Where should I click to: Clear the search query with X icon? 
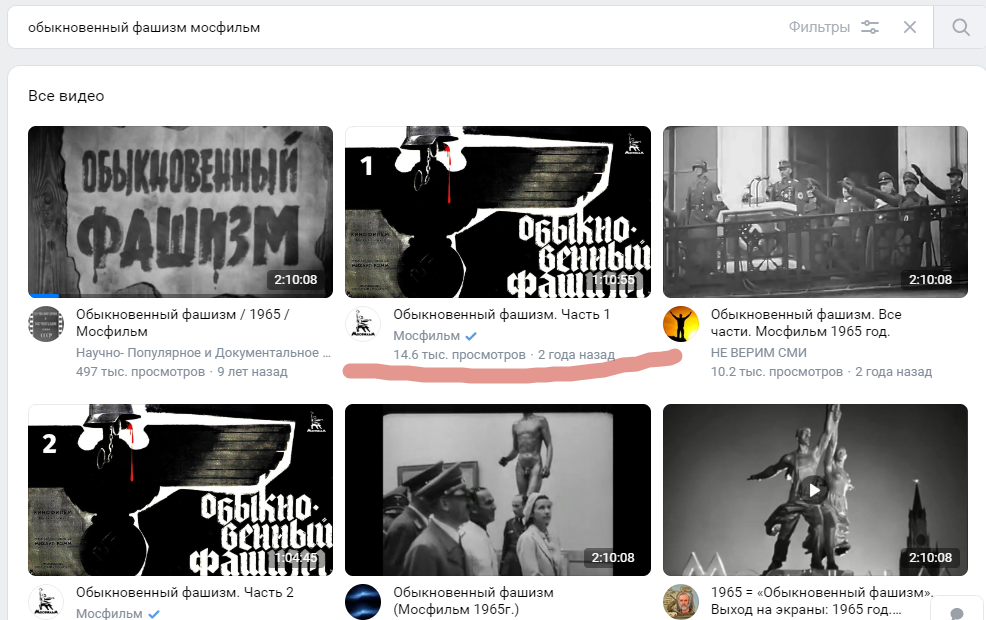click(x=909, y=27)
